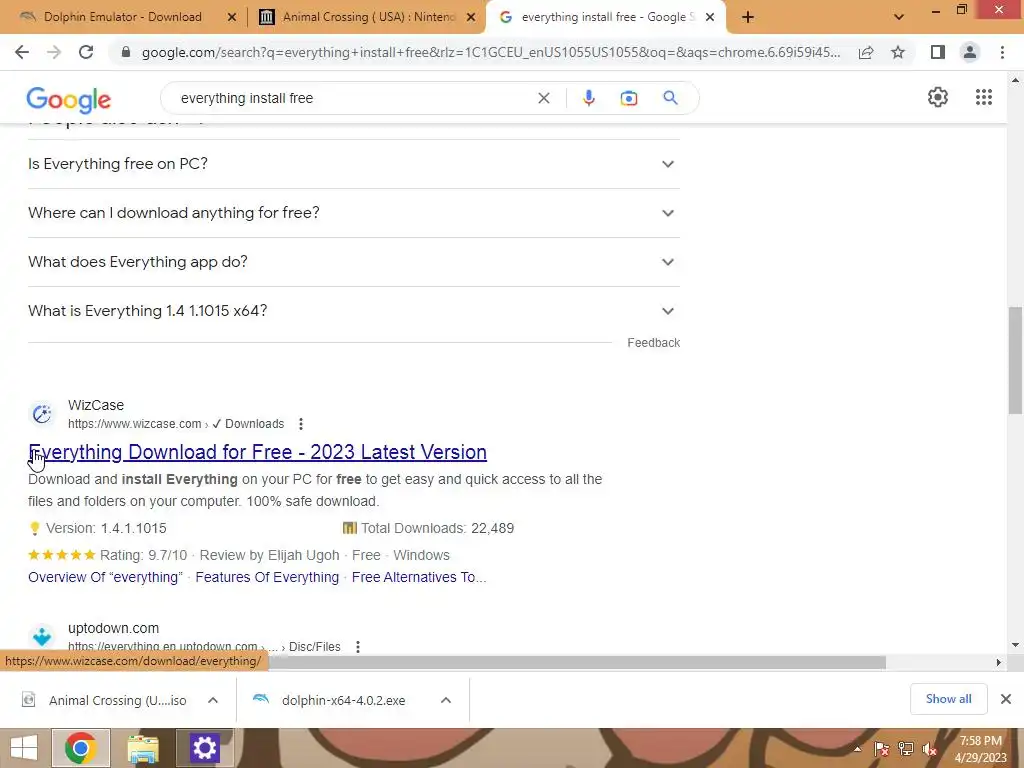Open more options for the WizCase result

click(x=300, y=424)
